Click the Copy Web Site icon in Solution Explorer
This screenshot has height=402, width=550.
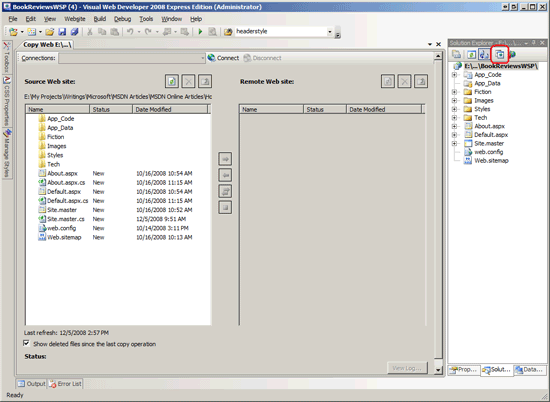(499, 54)
